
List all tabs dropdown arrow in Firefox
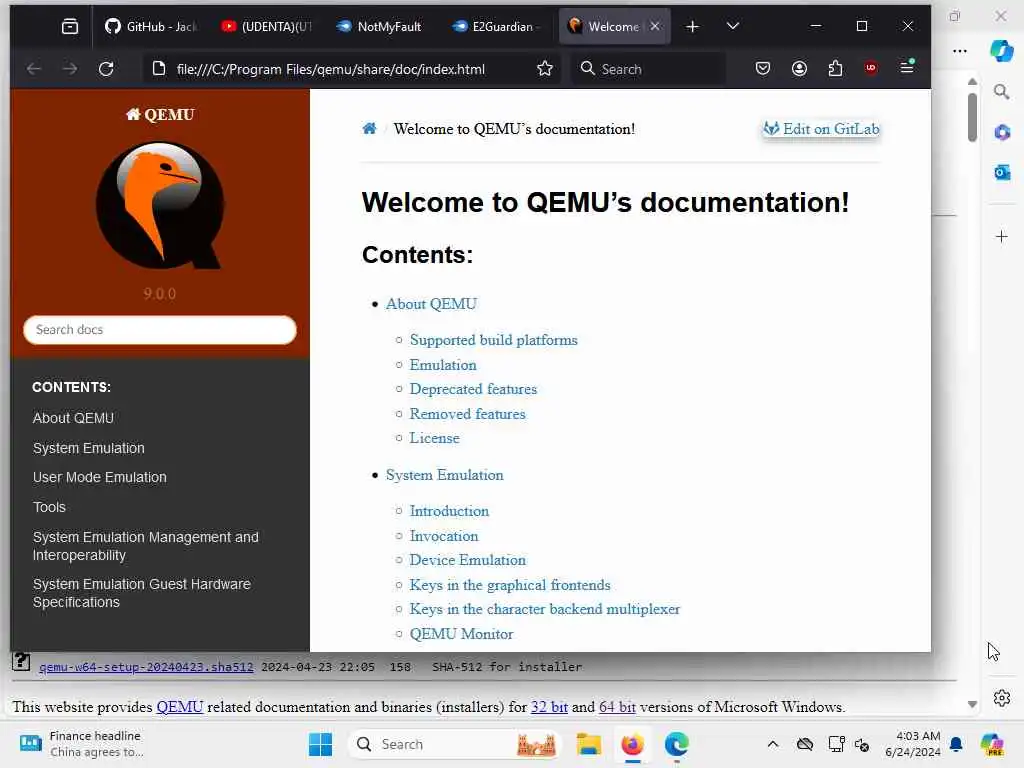(733, 26)
